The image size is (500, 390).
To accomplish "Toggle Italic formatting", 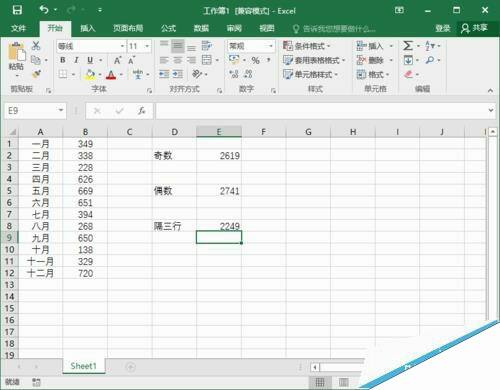I will click(76, 60).
